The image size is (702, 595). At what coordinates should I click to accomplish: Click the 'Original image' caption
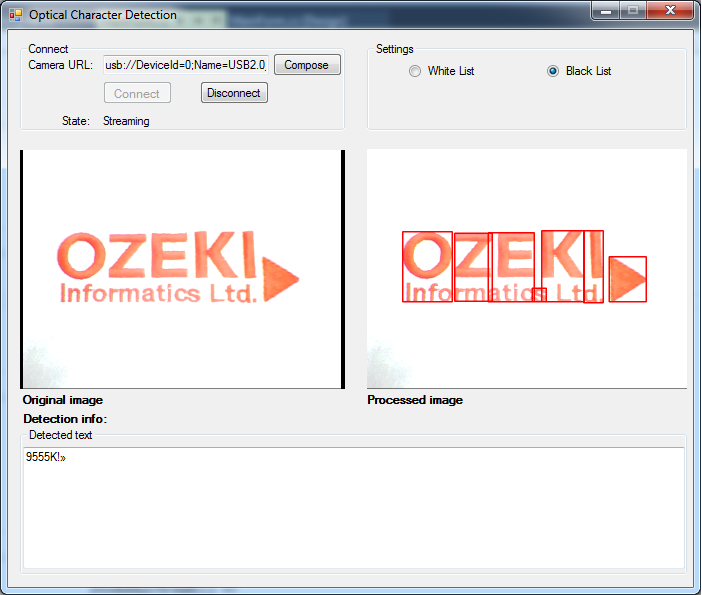pyautogui.click(x=63, y=400)
